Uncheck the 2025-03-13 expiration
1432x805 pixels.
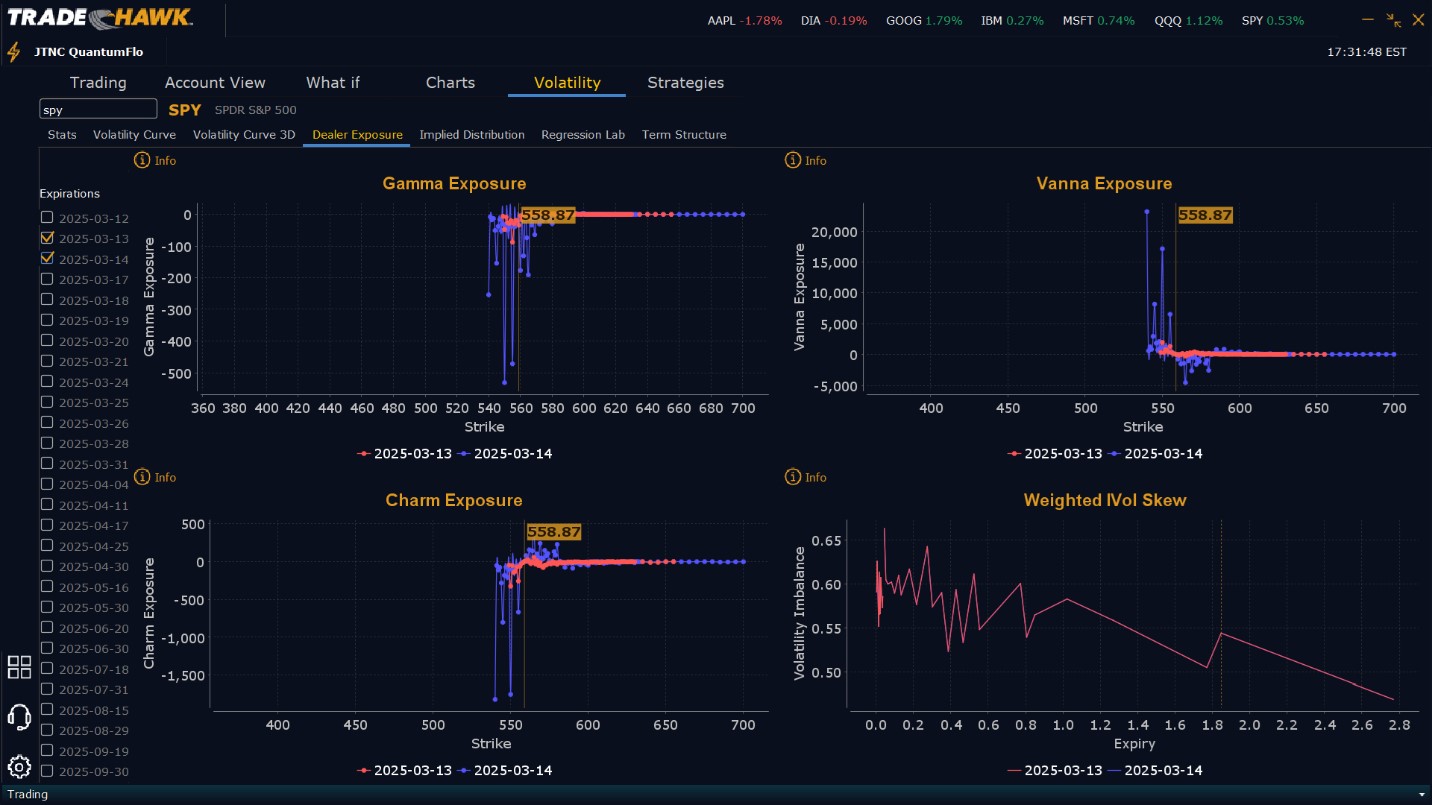[x=47, y=238]
